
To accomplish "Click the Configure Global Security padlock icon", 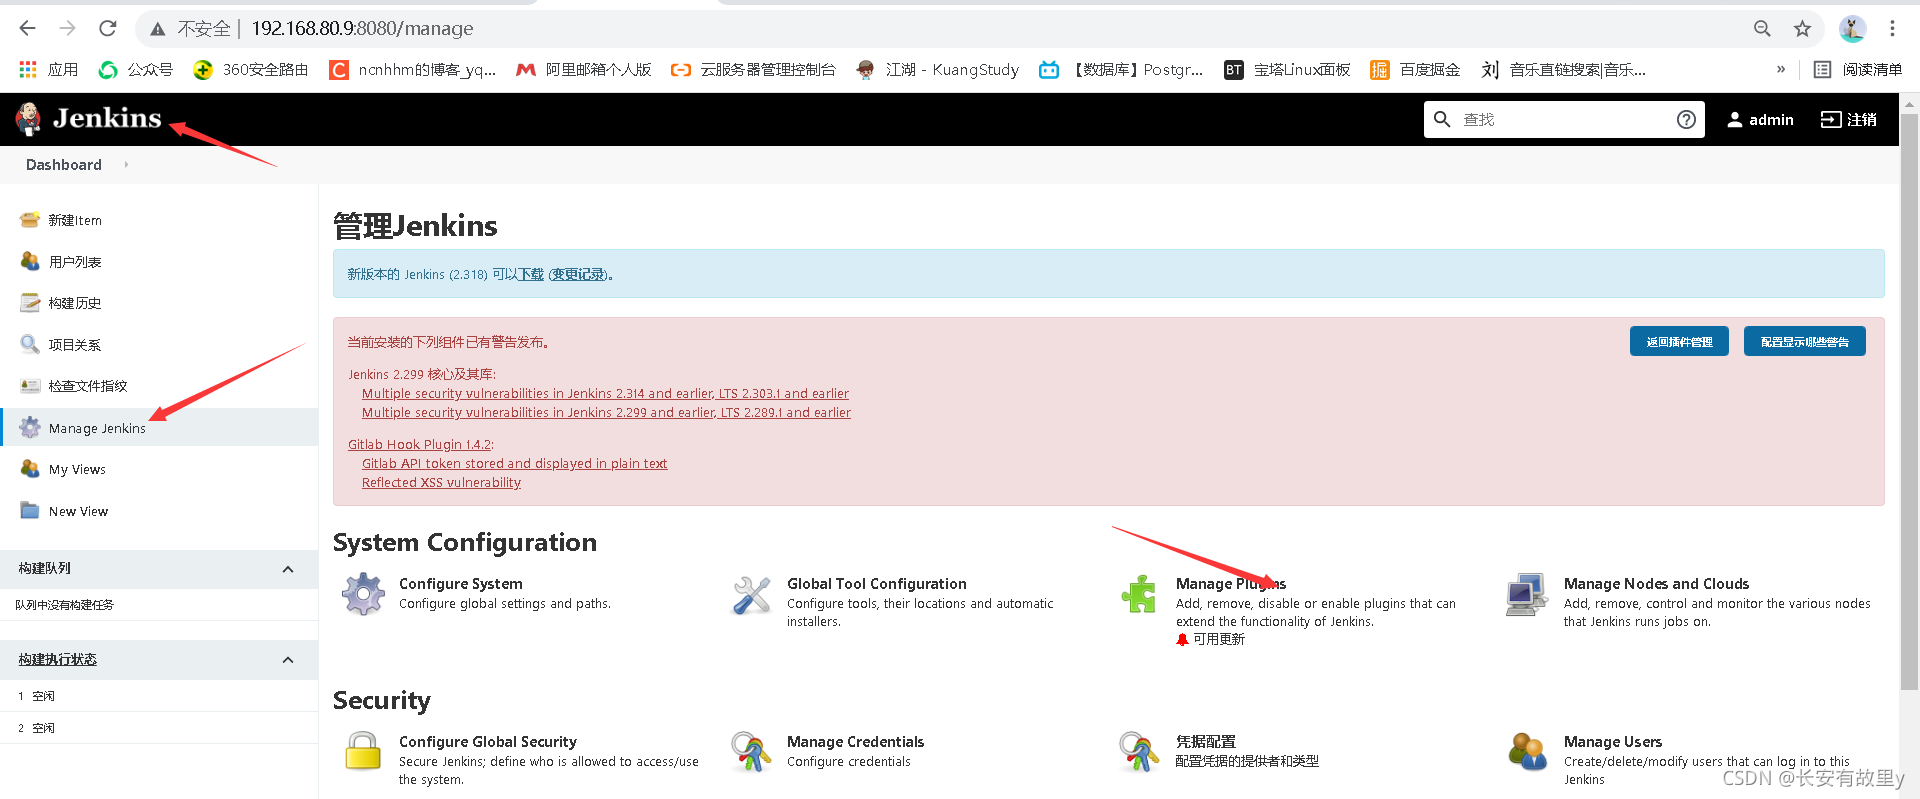I will [x=363, y=751].
